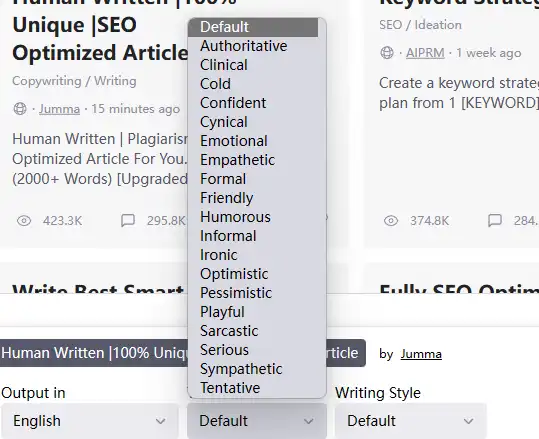
Task: Open the AIPRM author link
Action: (x=425, y=53)
